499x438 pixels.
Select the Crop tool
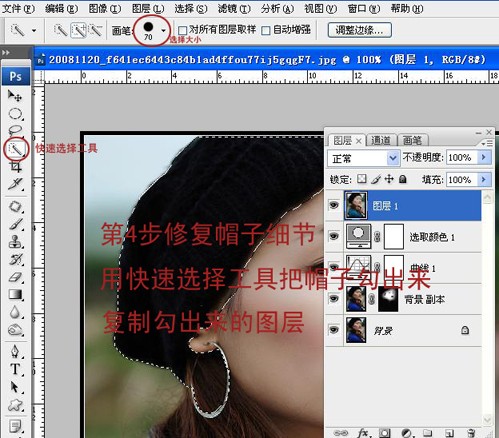point(15,167)
